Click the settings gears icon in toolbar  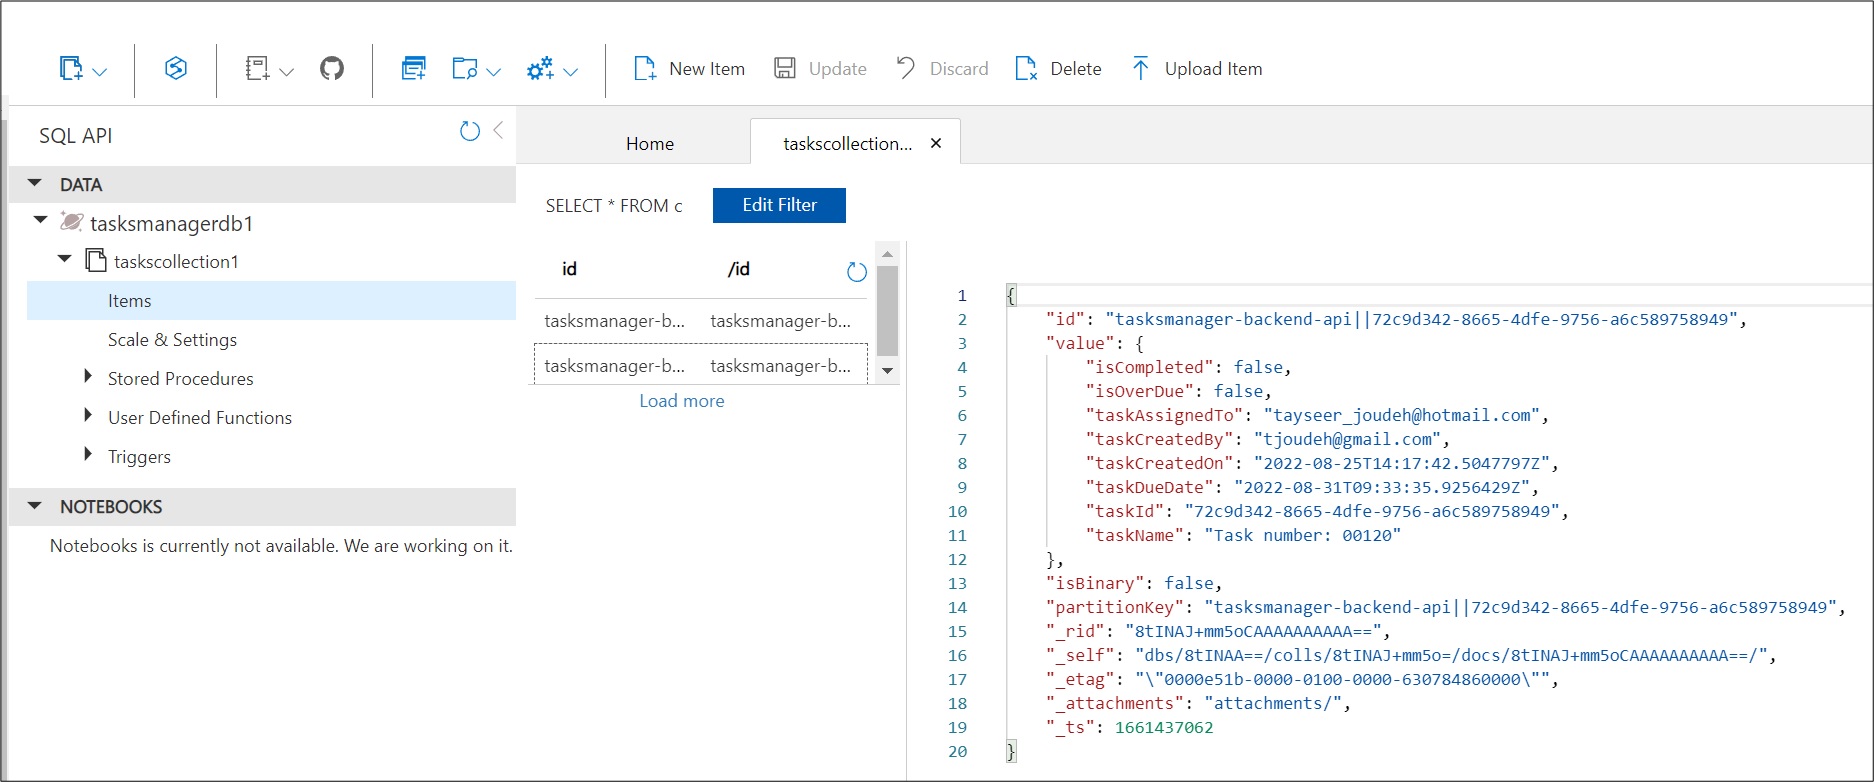coord(541,69)
